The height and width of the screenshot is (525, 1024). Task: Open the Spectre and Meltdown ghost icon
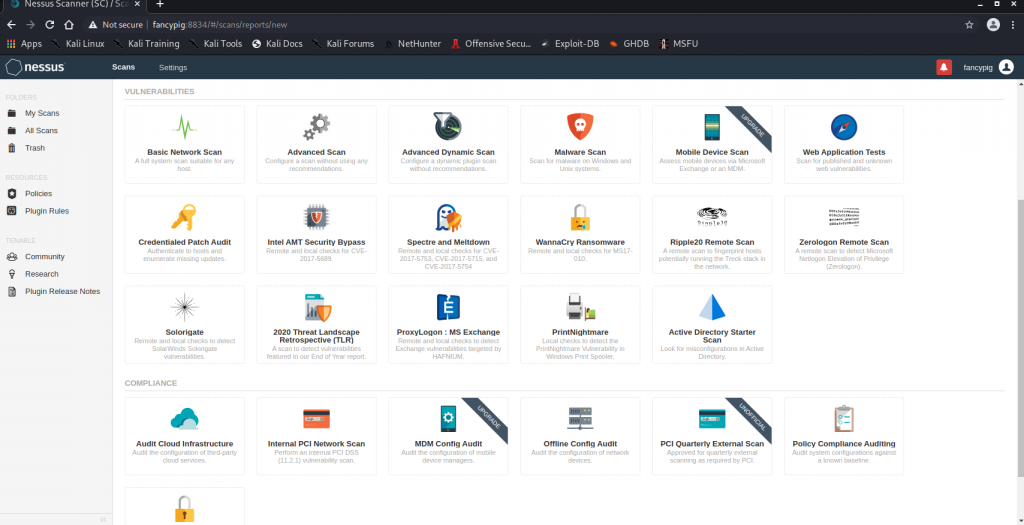(x=449, y=217)
